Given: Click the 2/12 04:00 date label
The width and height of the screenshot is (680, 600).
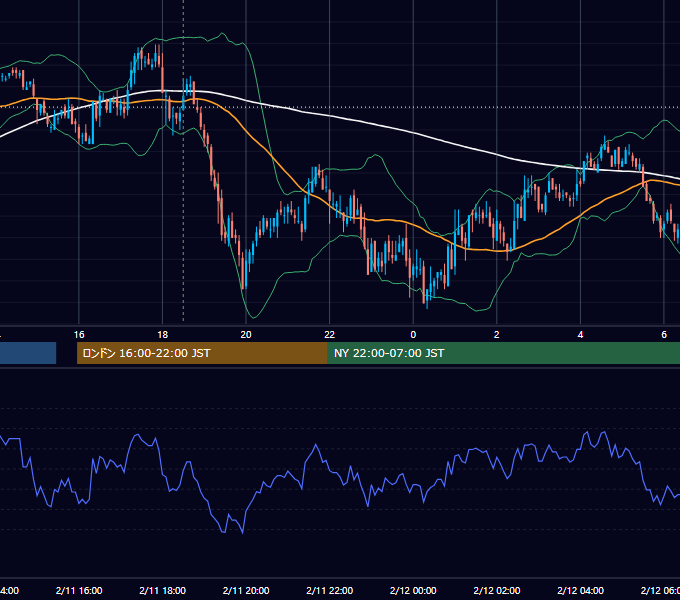Looking at the screenshot, I should click(580, 590).
